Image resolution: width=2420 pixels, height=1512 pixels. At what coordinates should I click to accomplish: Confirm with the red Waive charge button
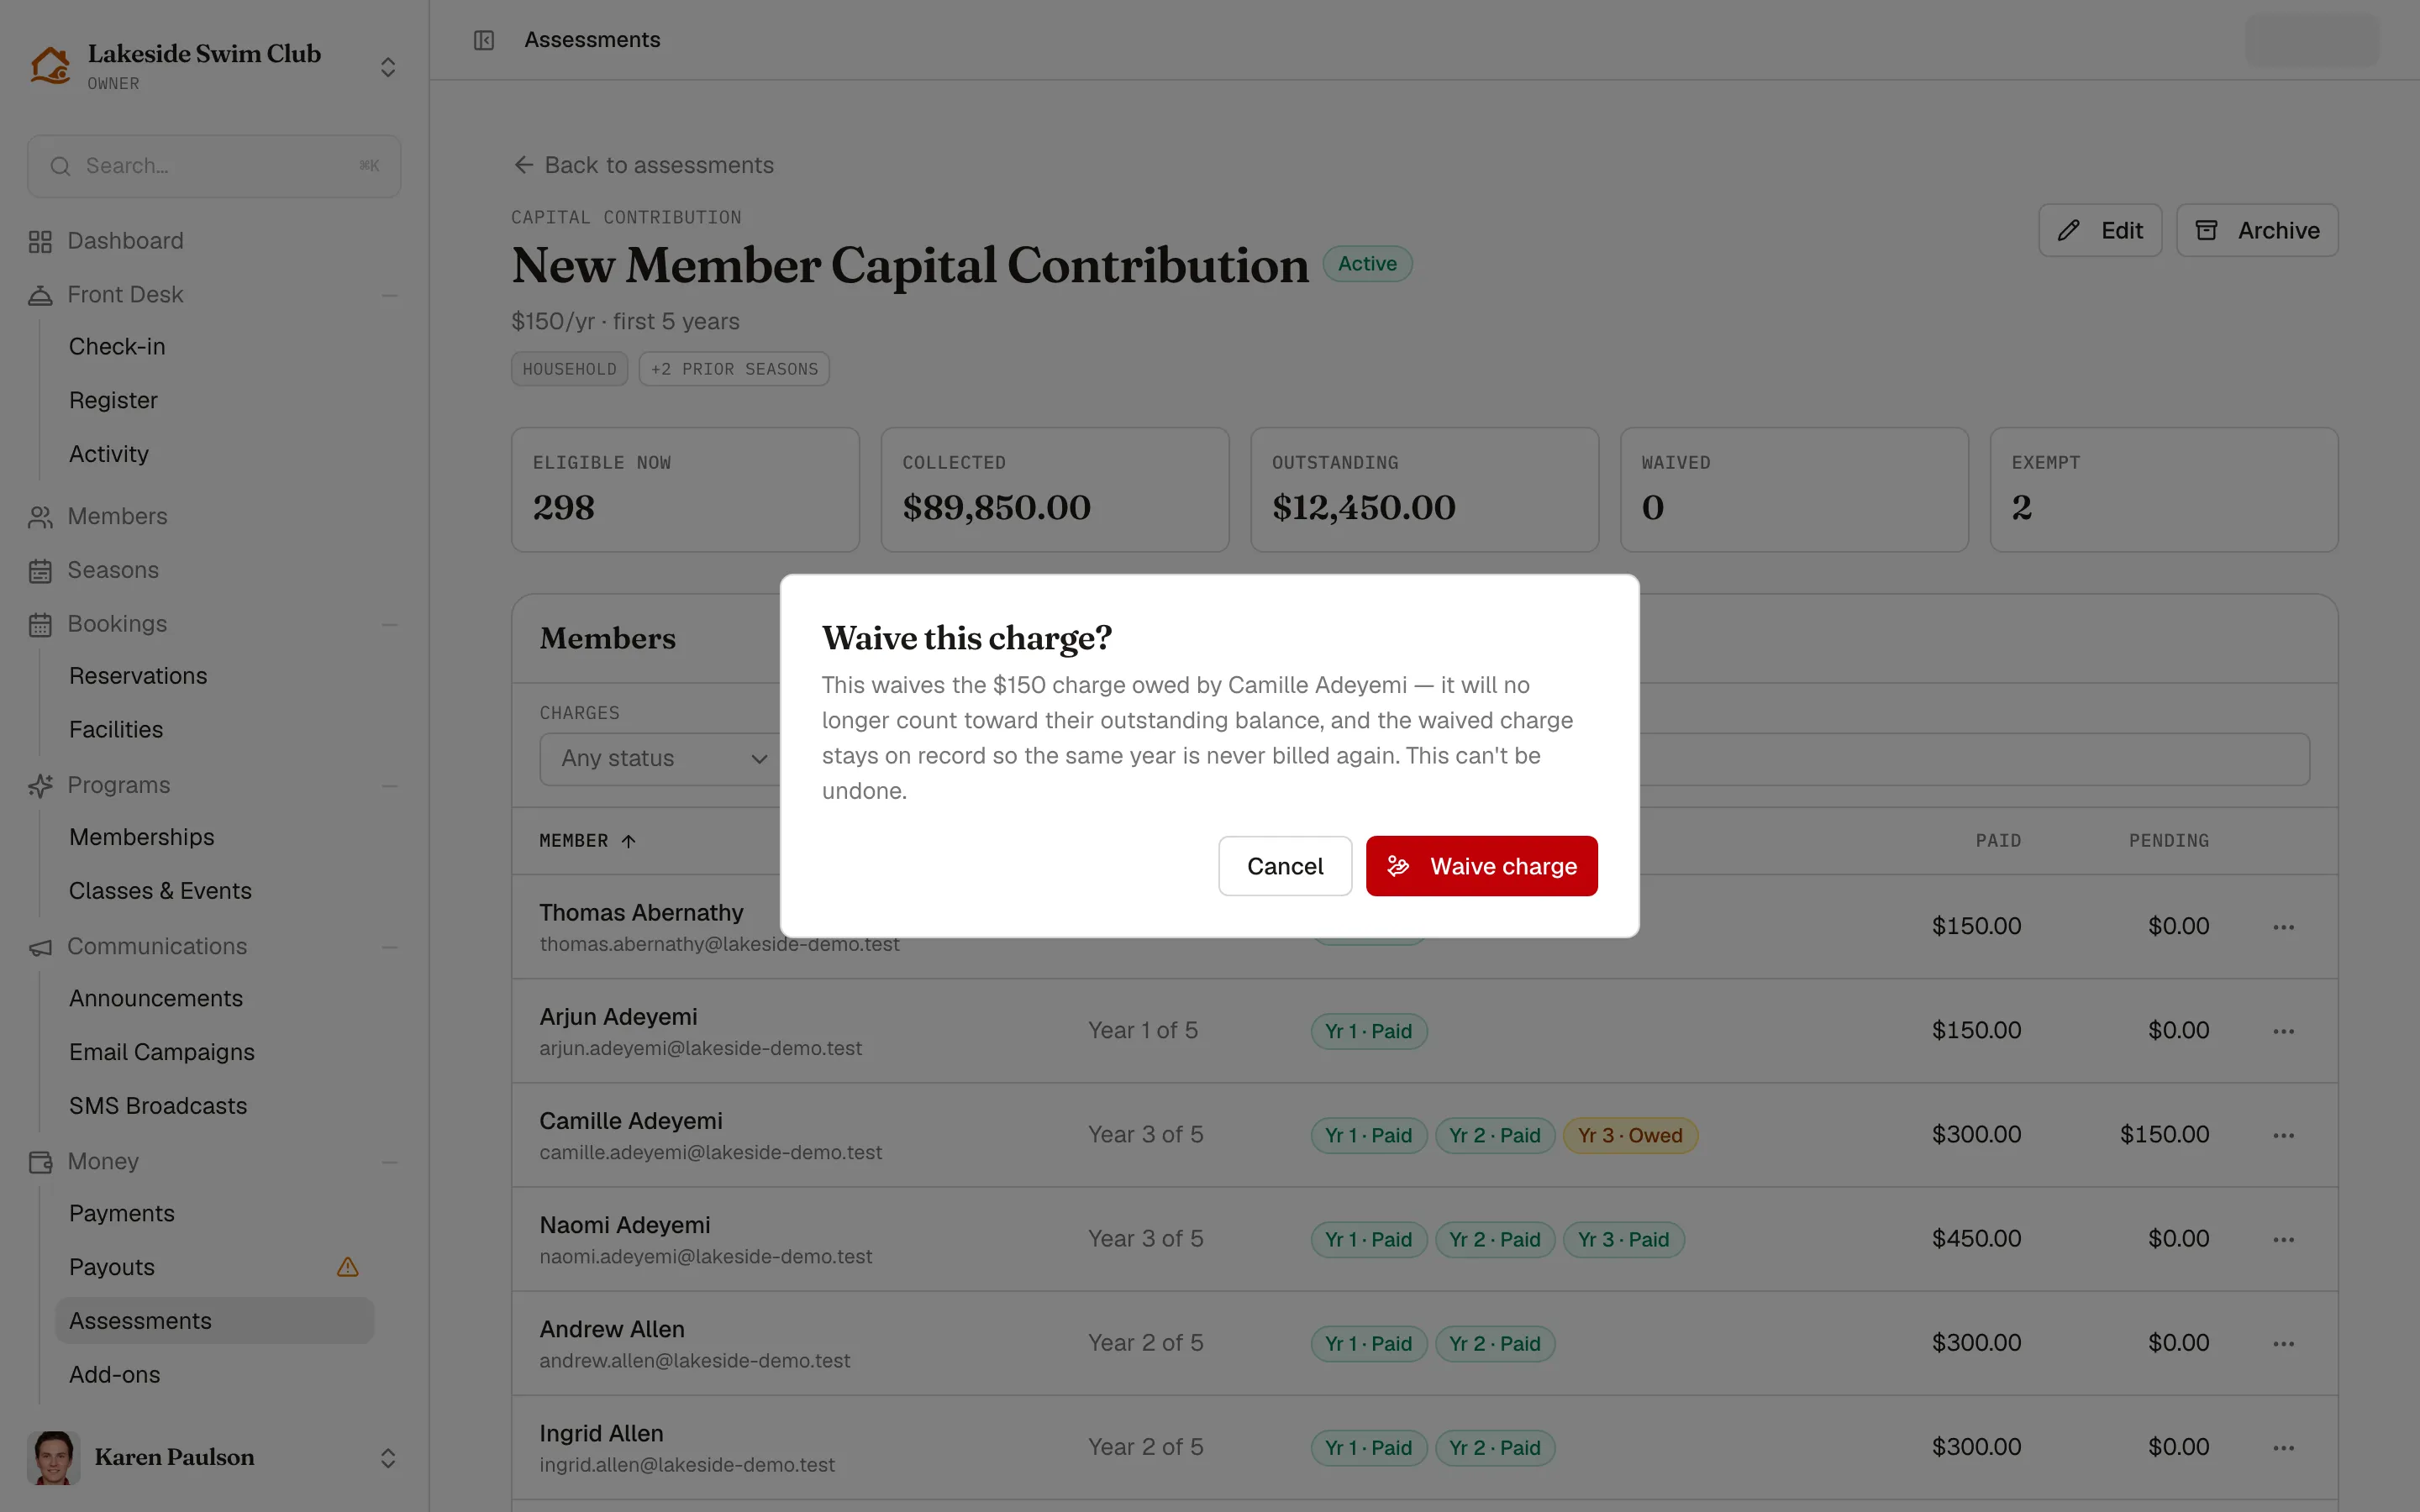click(x=1481, y=866)
